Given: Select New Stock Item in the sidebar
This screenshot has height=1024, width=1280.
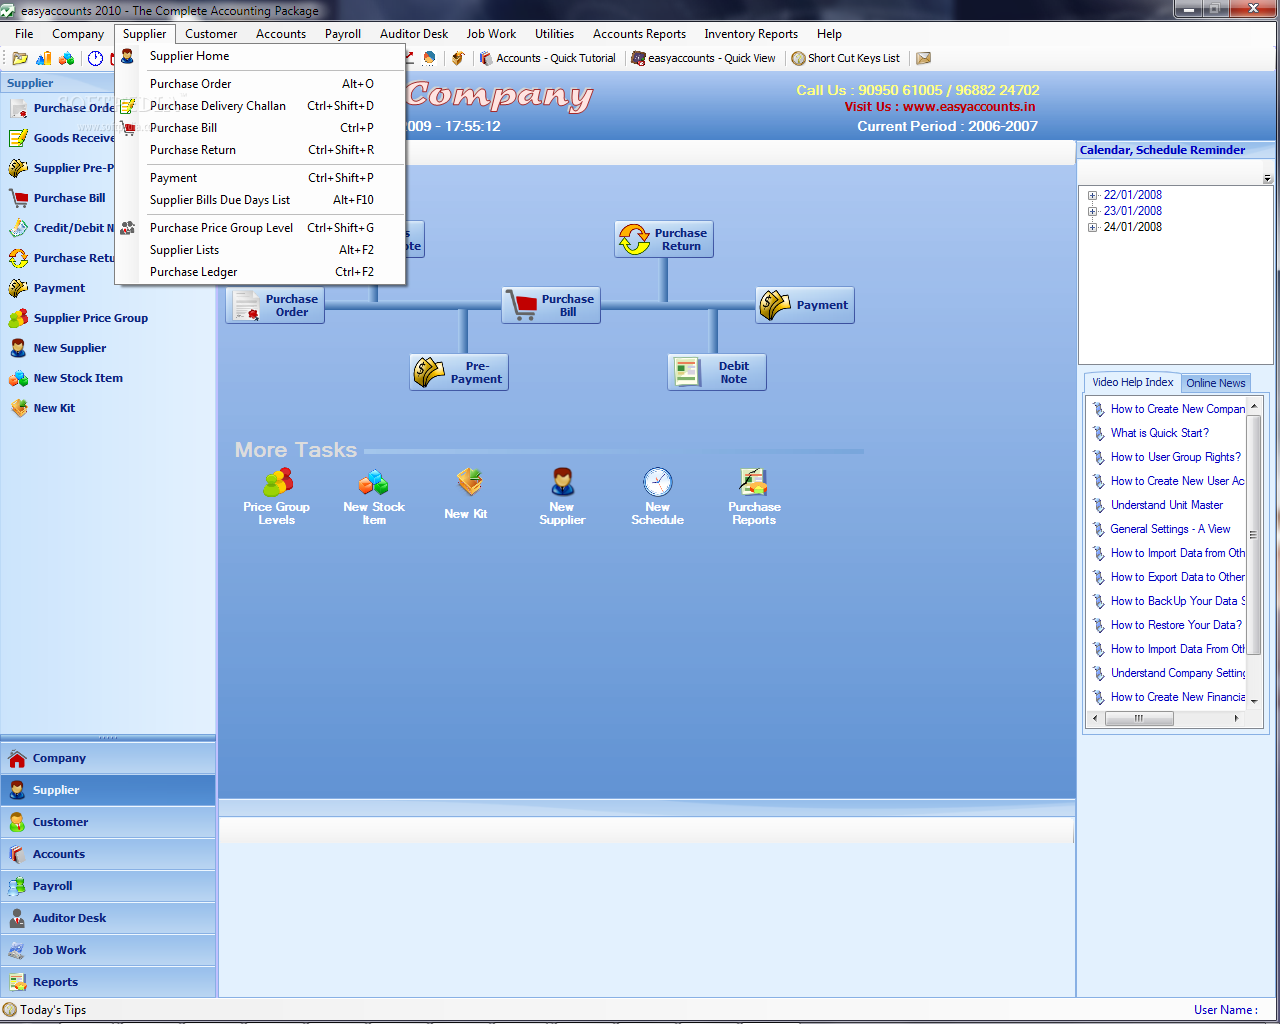Looking at the screenshot, I should point(66,378).
